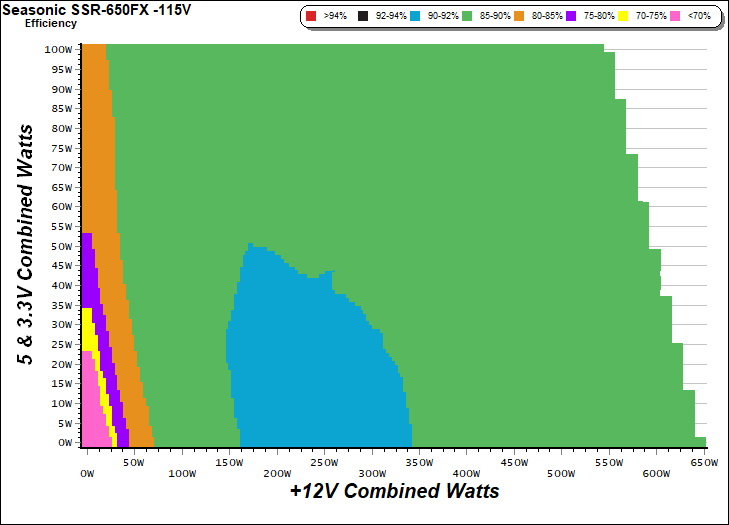Click the Efficiency subtitle text
The image size is (729, 525).
(50, 22)
